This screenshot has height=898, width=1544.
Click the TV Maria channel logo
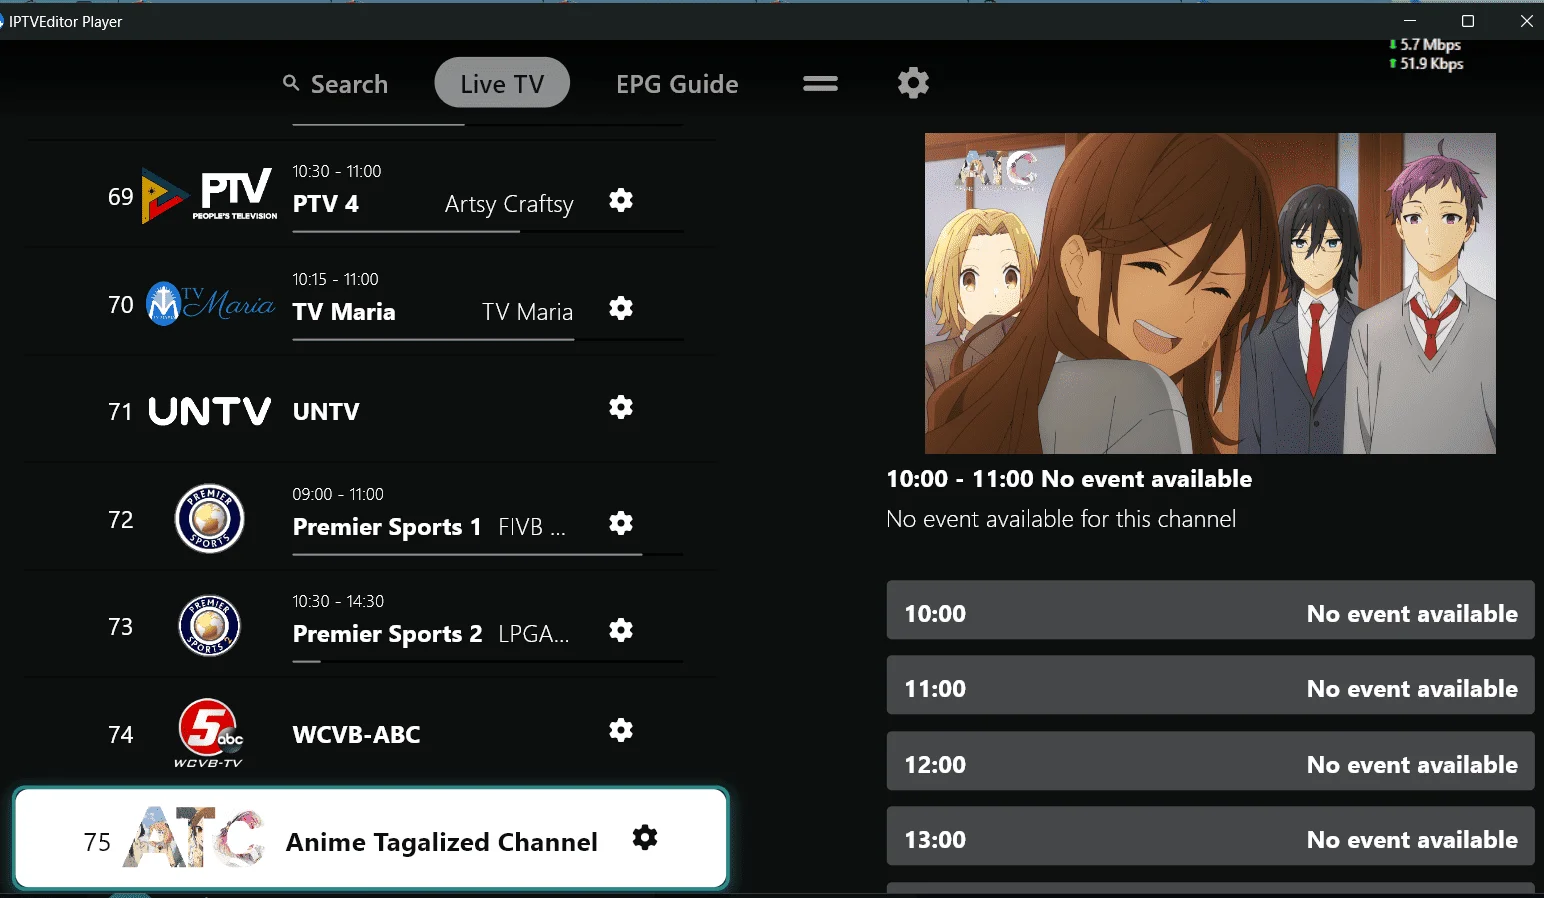[210, 304]
